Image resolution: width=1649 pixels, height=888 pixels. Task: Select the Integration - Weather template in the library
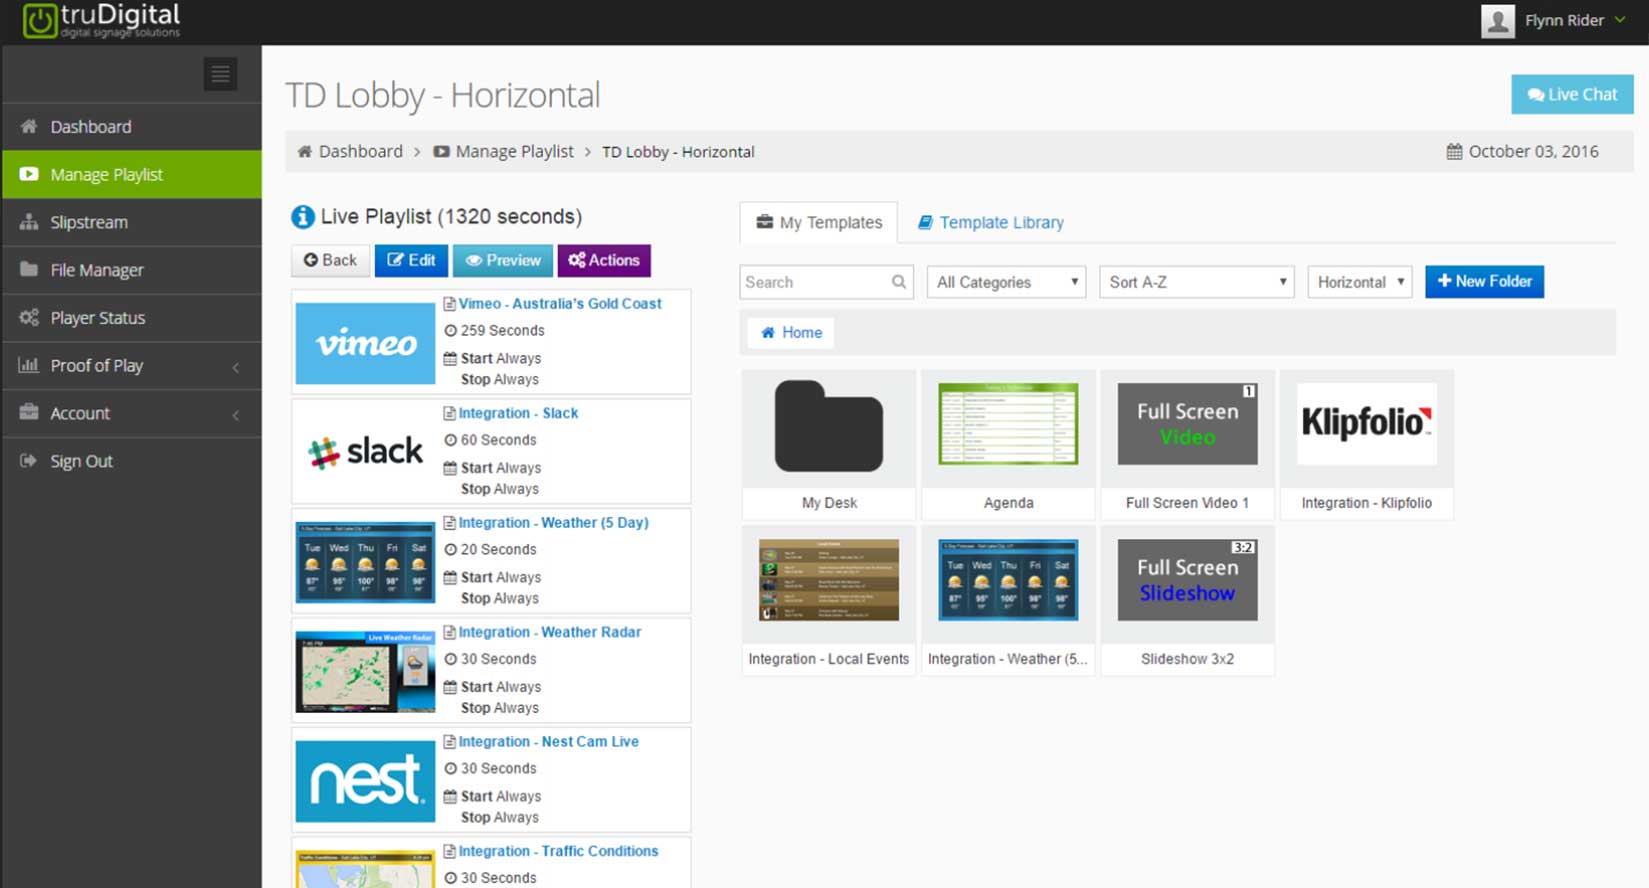click(1008, 600)
